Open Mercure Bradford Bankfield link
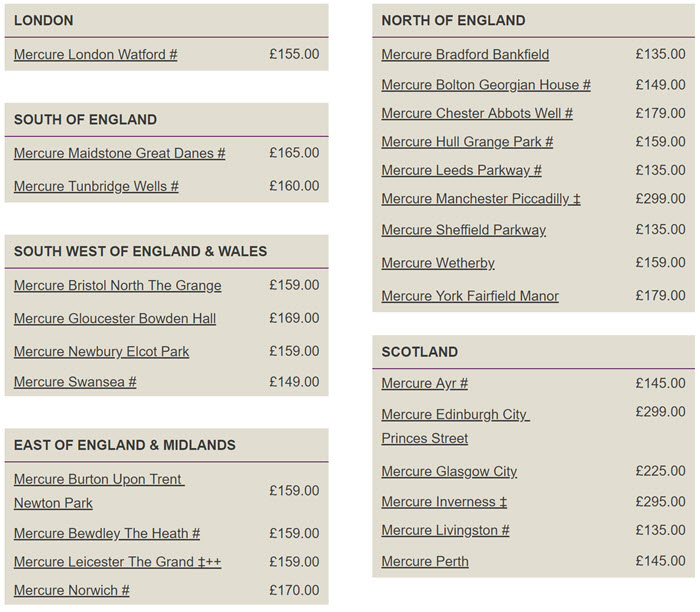700x612 pixels. click(465, 54)
